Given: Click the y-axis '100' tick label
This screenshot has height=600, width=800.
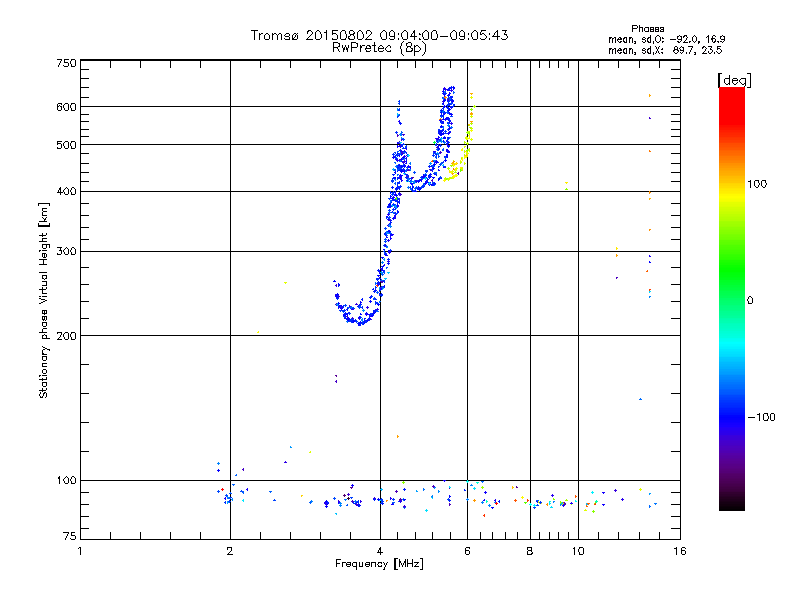Looking at the screenshot, I should tap(66, 480).
